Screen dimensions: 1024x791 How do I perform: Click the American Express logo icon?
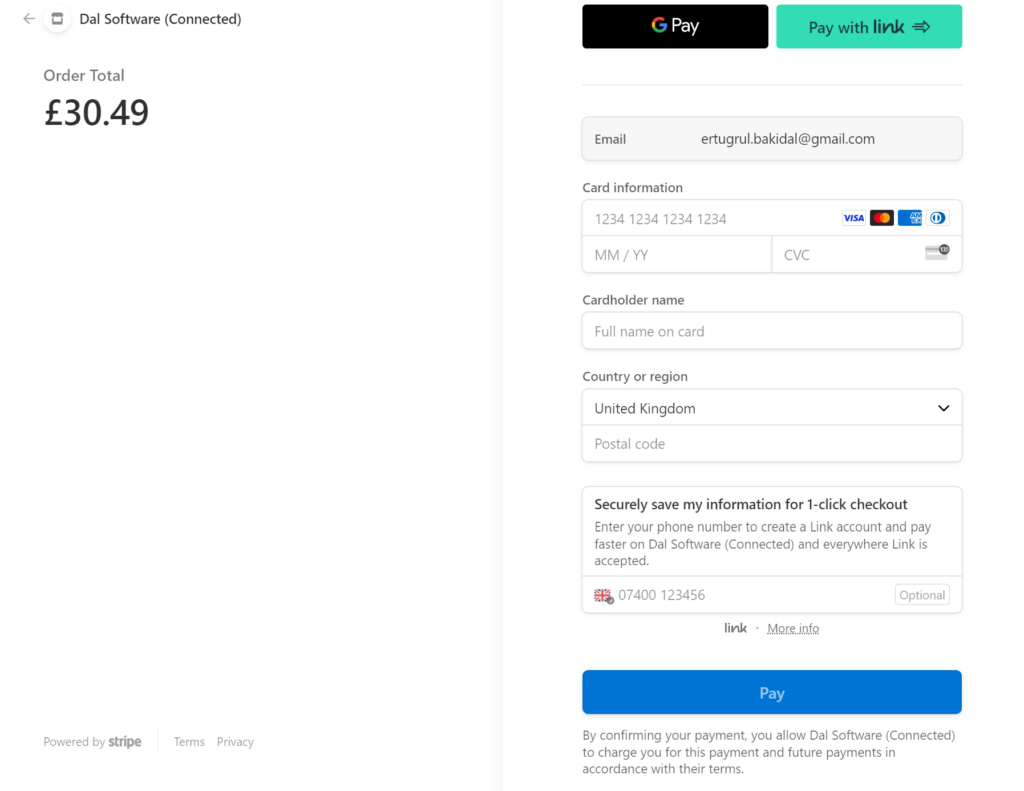pyautogui.click(x=909, y=218)
